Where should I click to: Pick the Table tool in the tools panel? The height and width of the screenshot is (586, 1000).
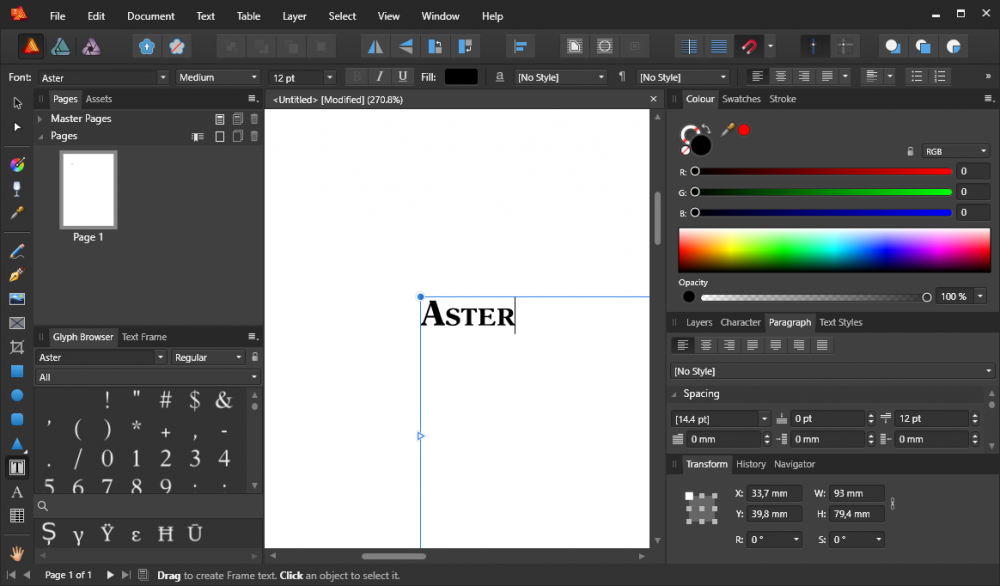[17, 516]
